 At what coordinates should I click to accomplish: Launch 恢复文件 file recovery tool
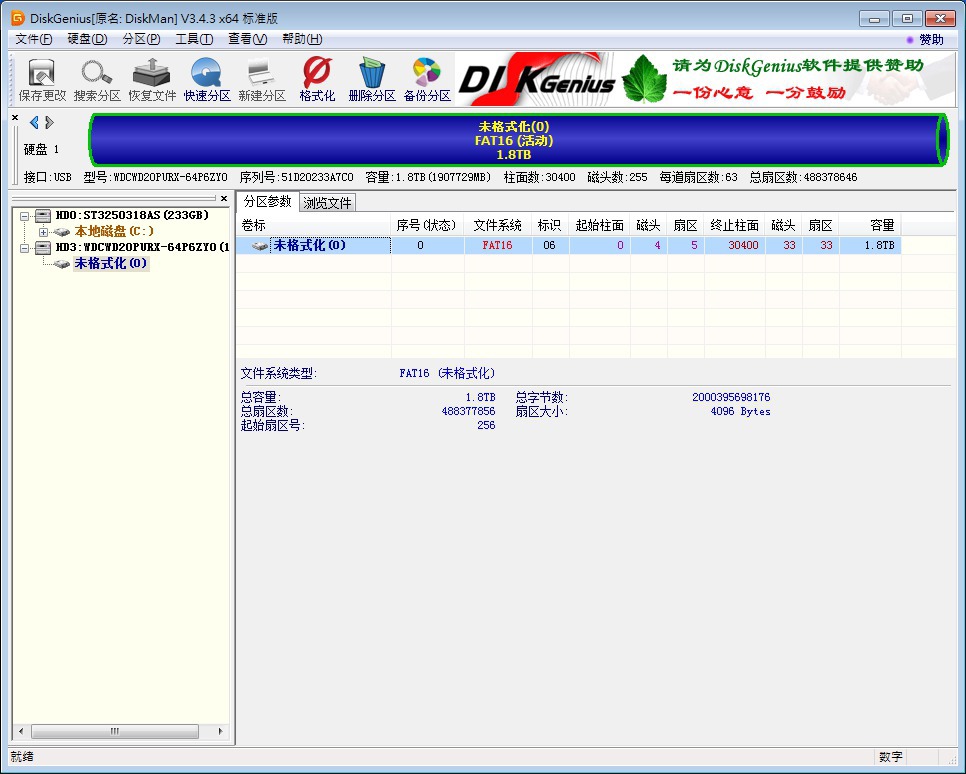(152, 79)
